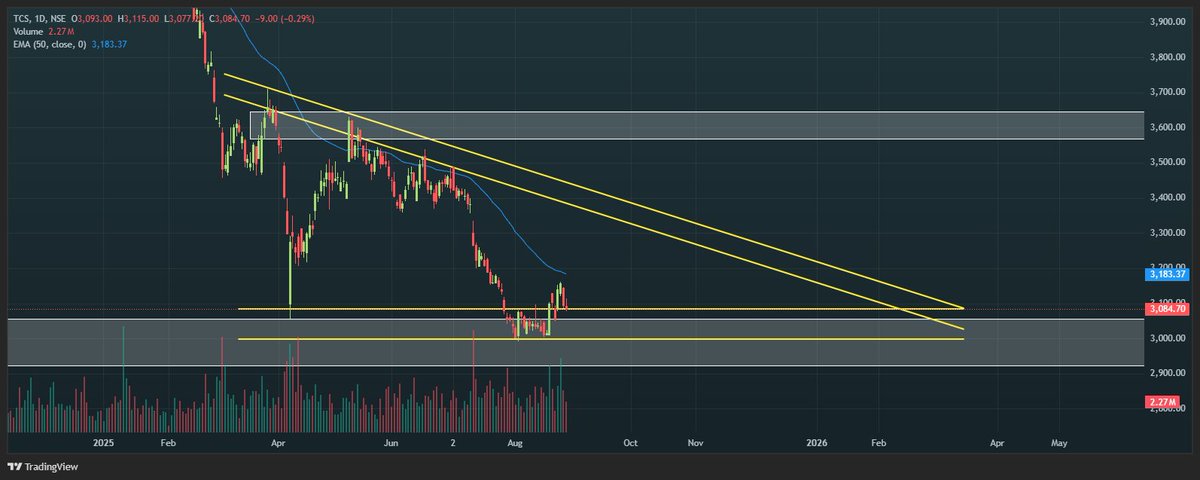Click the 3,400.00 price axis label
The width and height of the screenshot is (1200, 480).
(1167, 198)
